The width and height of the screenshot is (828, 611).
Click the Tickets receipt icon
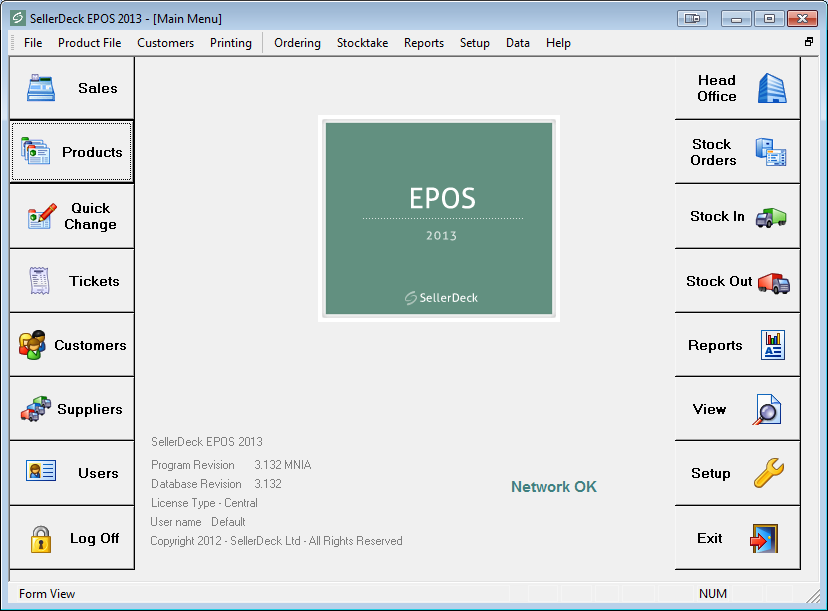[x=40, y=281]
